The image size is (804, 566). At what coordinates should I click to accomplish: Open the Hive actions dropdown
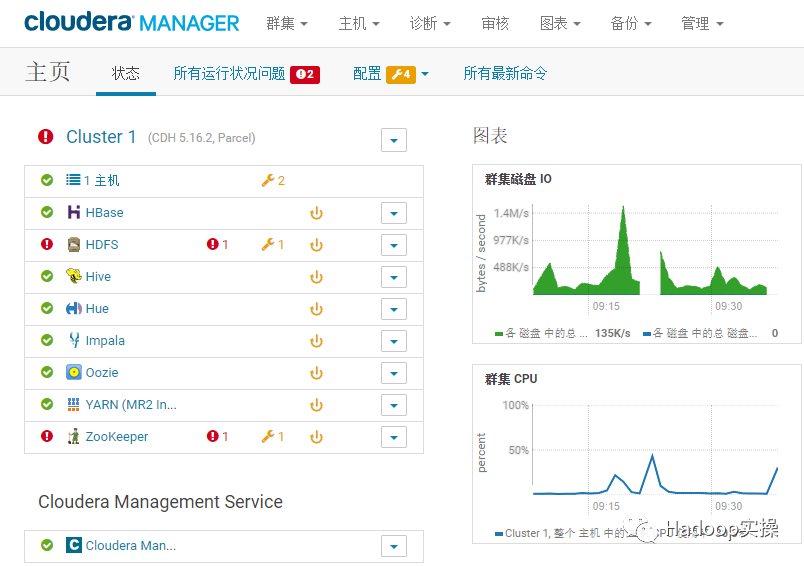[394, 277]
